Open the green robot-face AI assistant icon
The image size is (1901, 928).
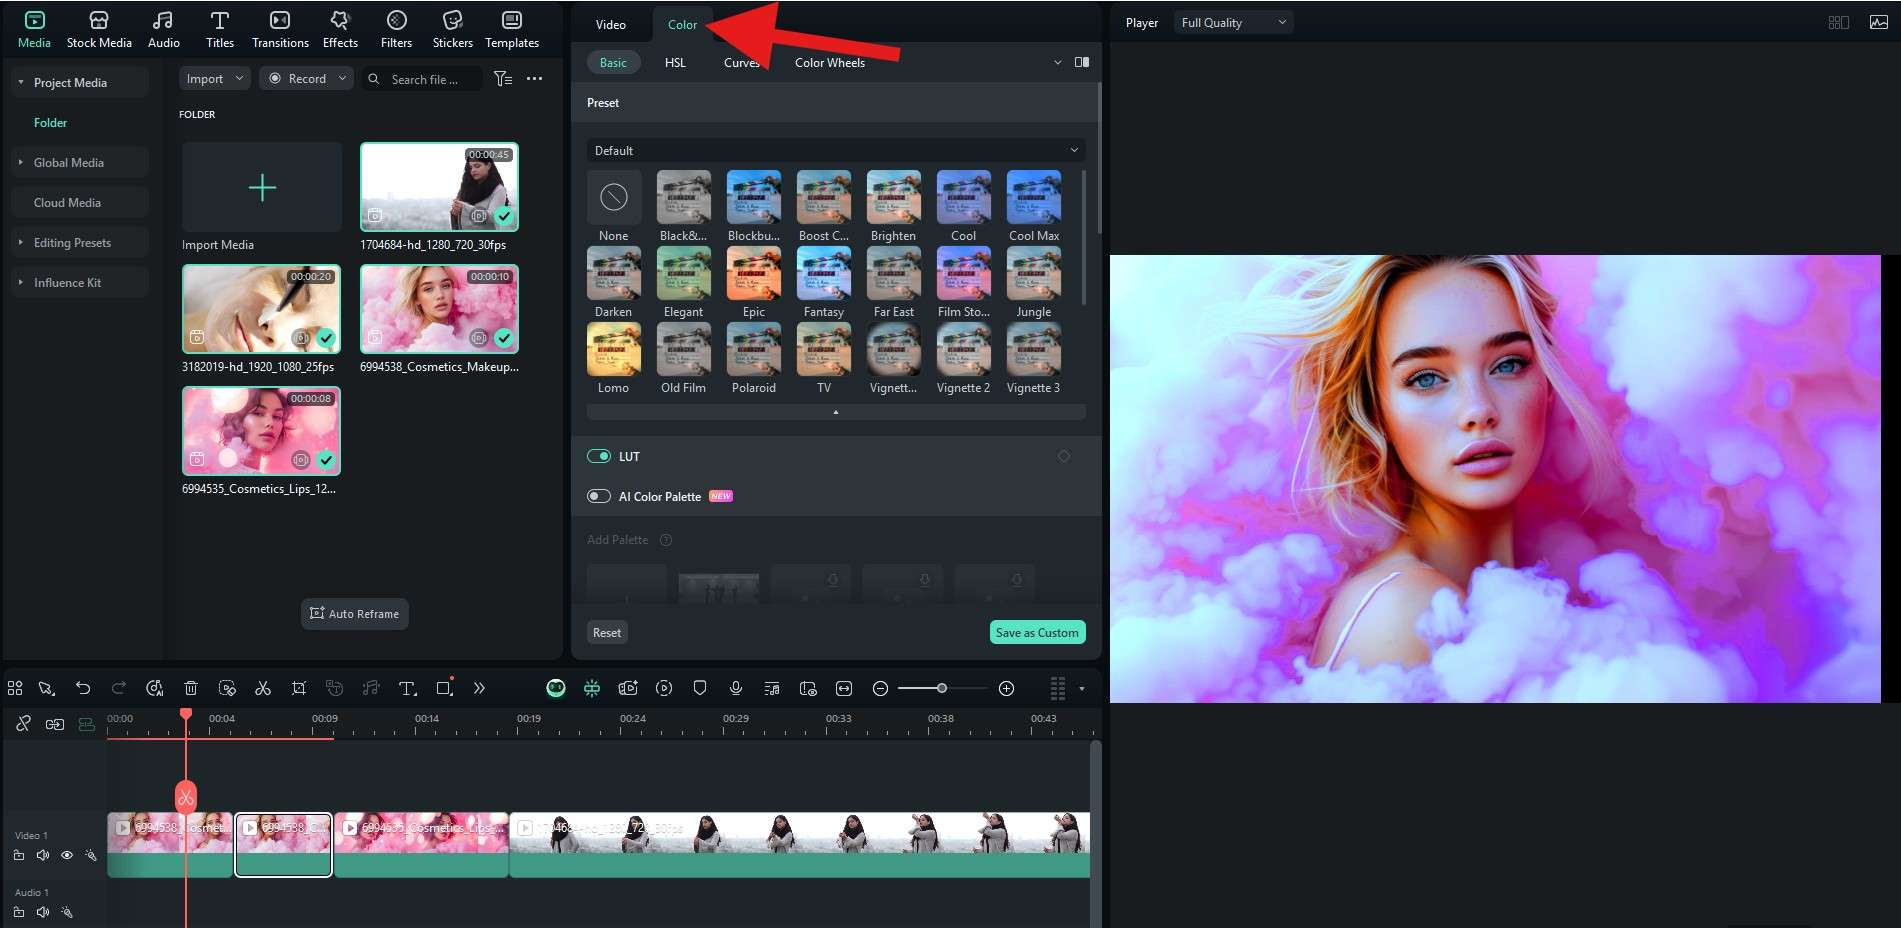coord(556,688)
